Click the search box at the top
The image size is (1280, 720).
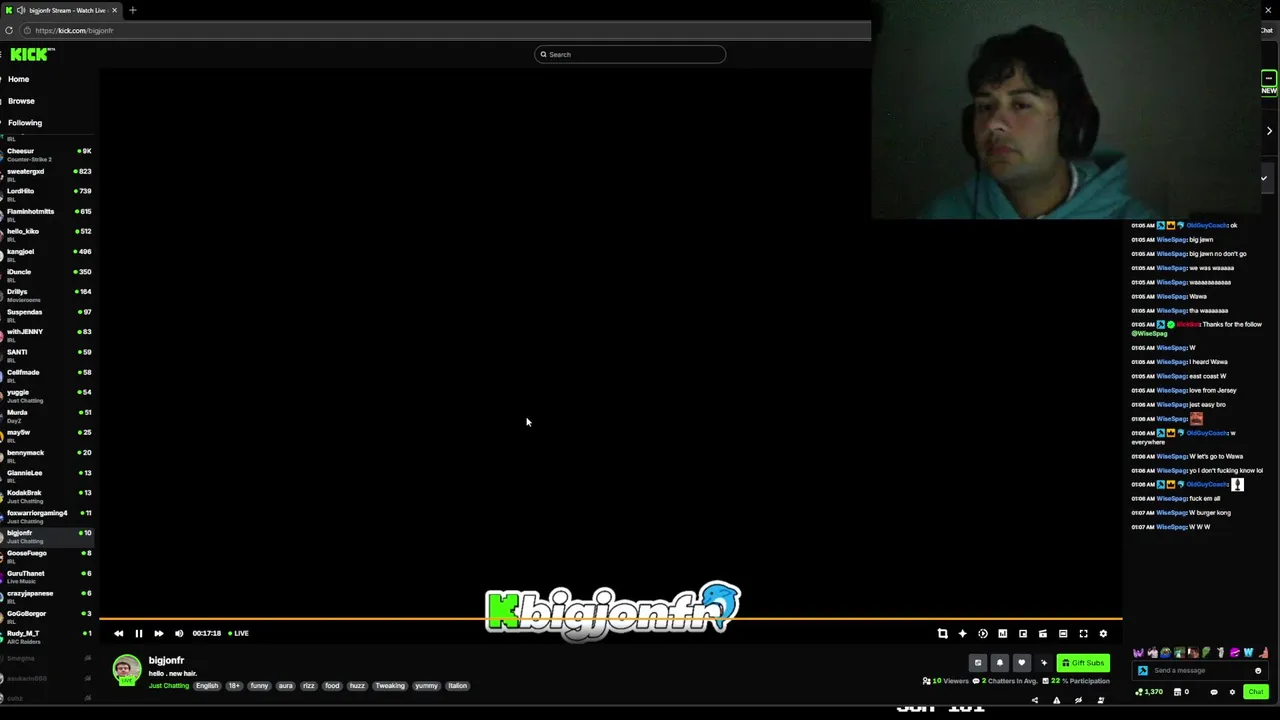(630, 54)
